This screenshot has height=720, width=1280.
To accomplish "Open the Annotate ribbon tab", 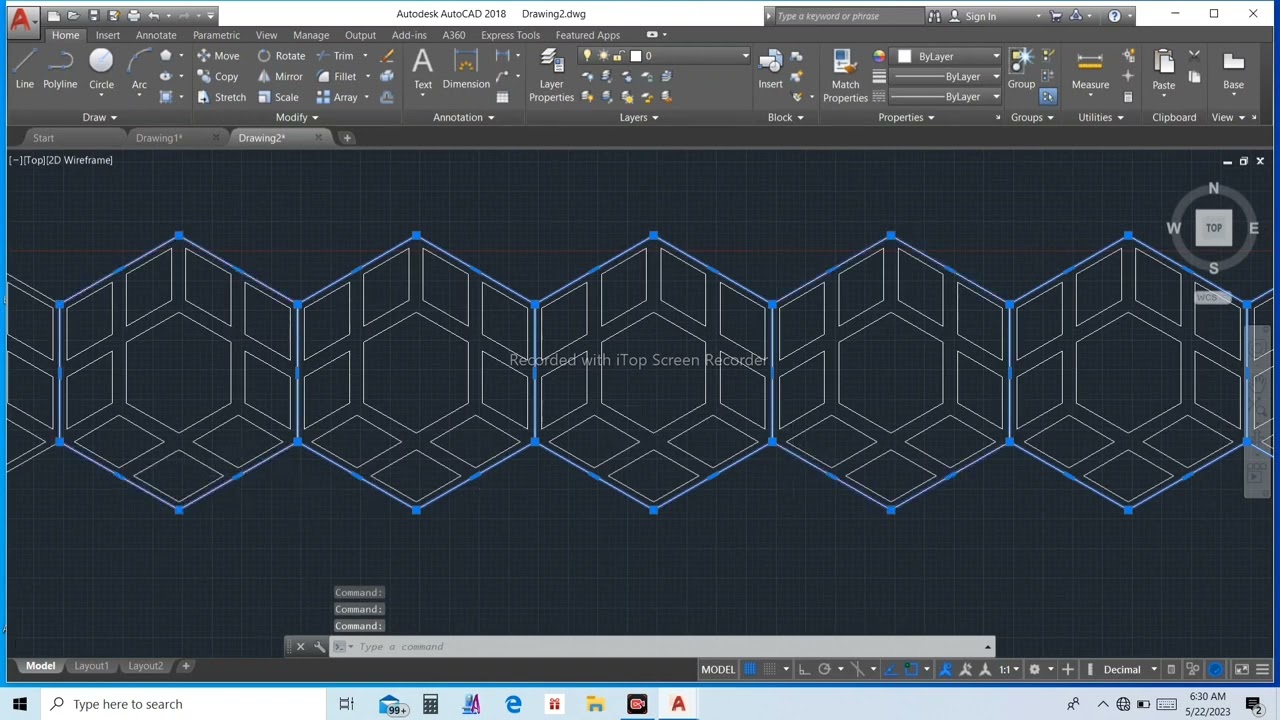I will [x=156, y=35].
